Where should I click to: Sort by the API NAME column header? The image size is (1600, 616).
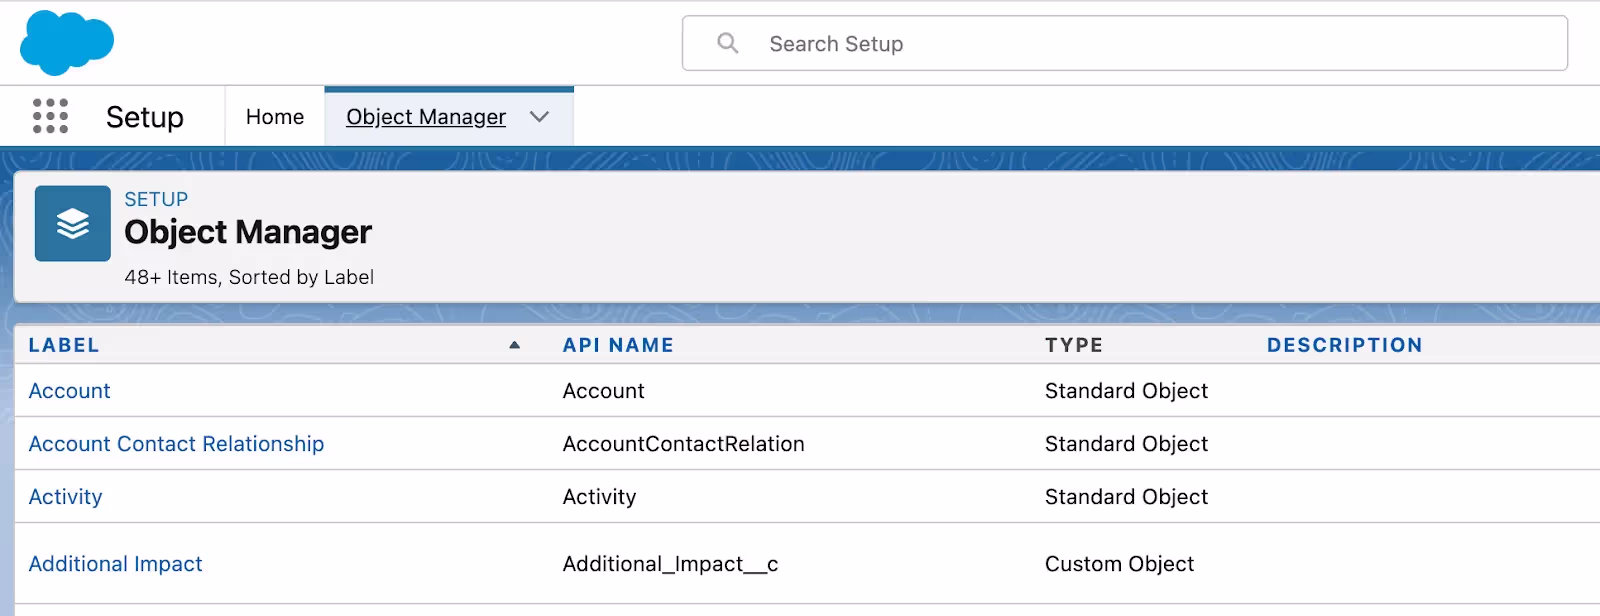point(618,345)
